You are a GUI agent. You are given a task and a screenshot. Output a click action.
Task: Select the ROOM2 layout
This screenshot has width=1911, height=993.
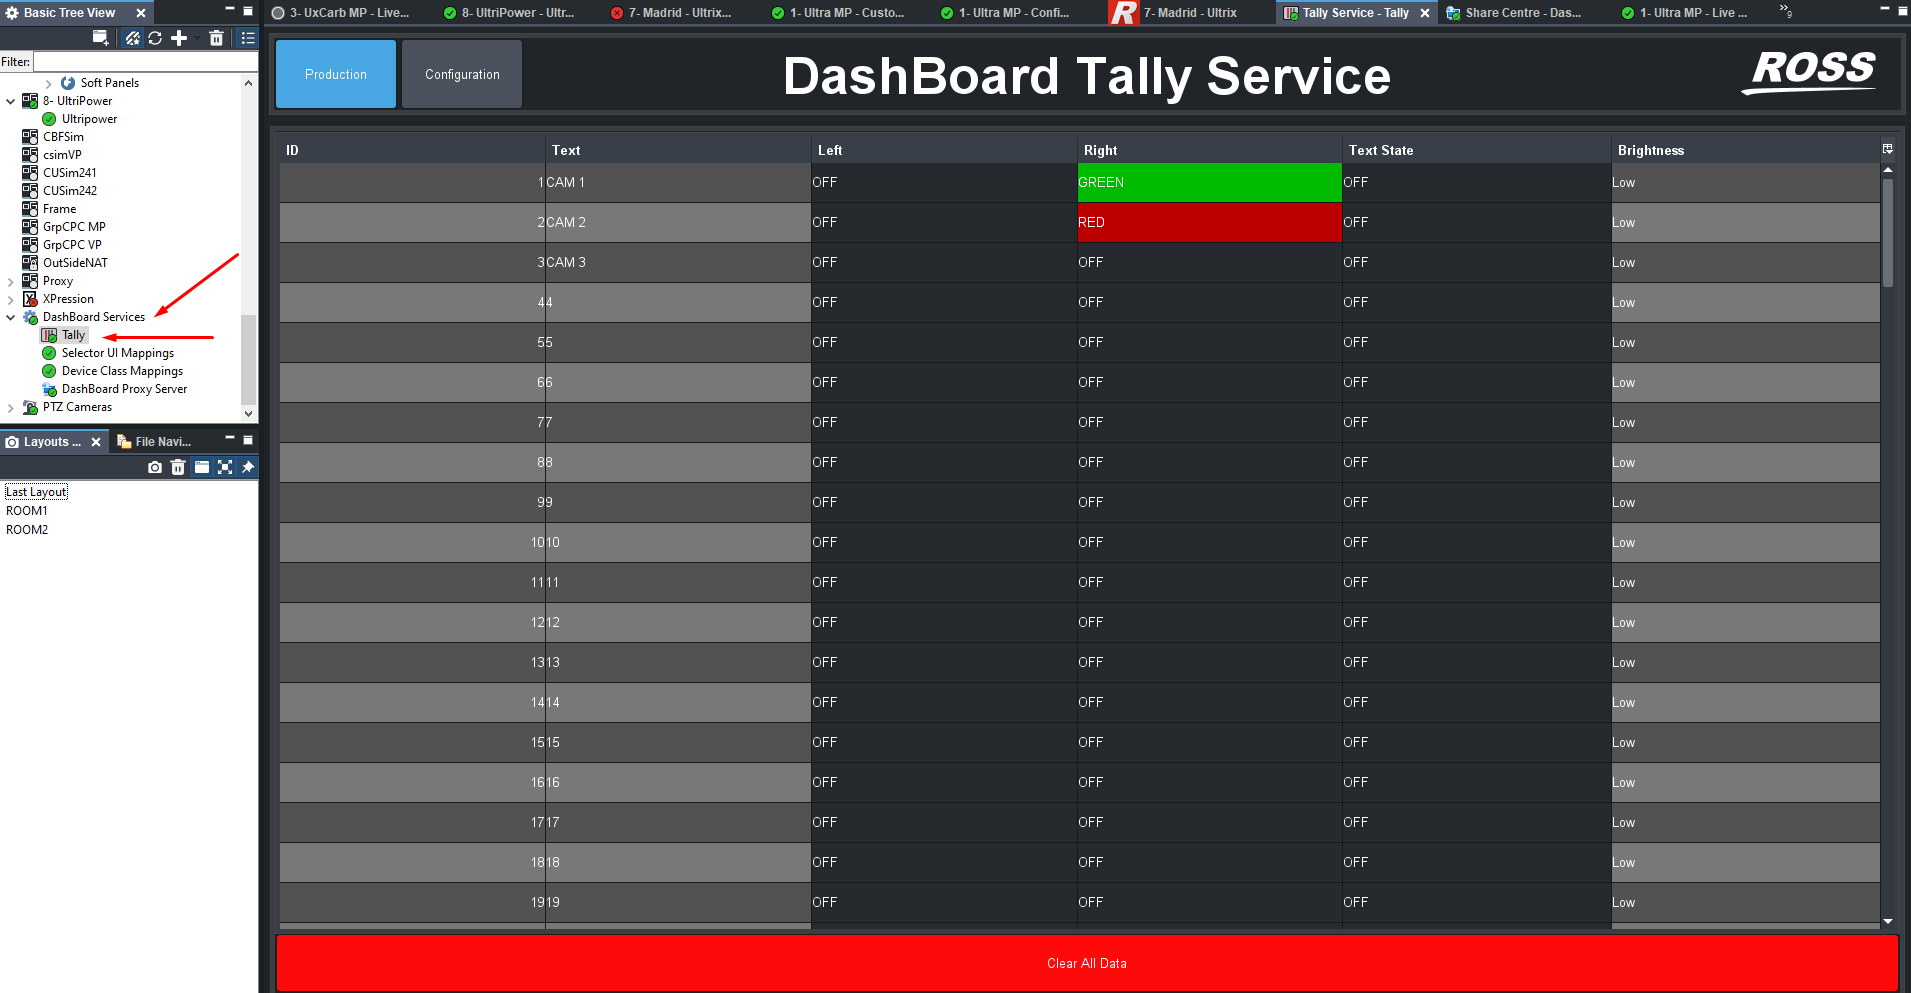pos(27,530)
